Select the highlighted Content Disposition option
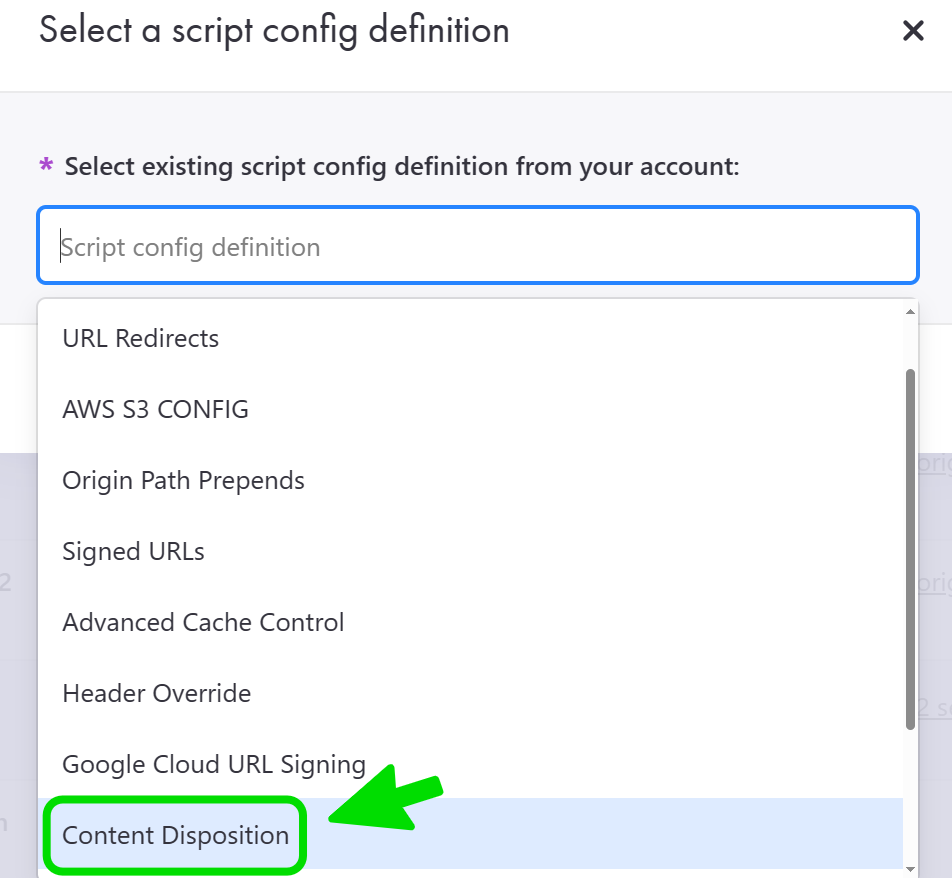Viewport: 952px width, 878px height. (175, 835)
